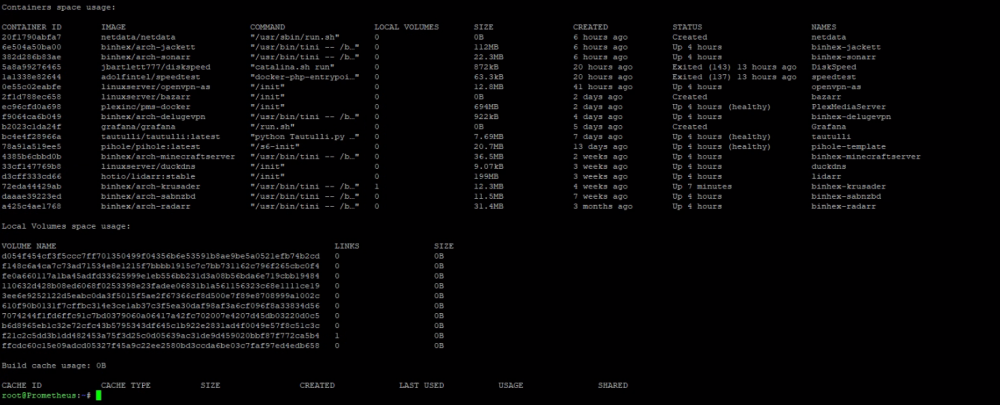The height and width of the screenshot is (405, 1000).
Task: Click the netdata/netdata image entry
Action: click(138, 37)
